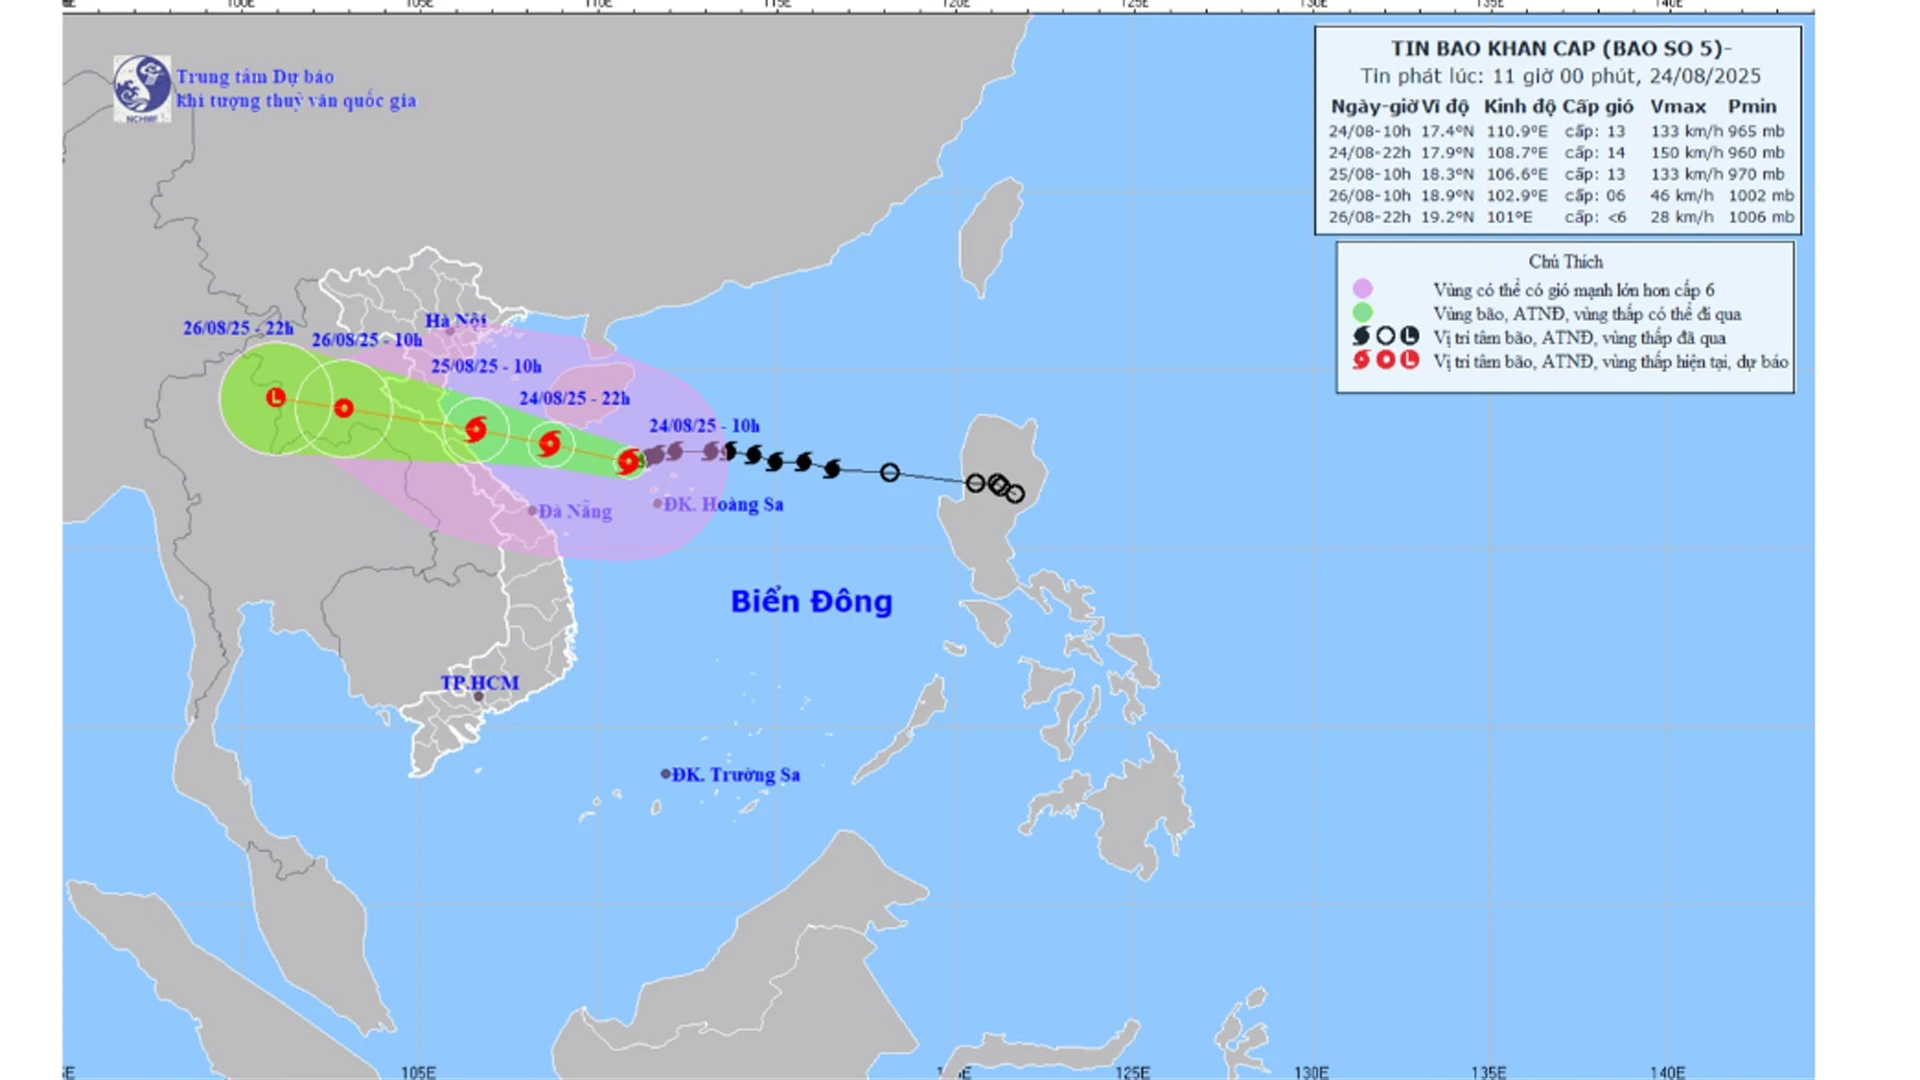
Task: Click the Hà Nội city label
Action: click(455, 320)
